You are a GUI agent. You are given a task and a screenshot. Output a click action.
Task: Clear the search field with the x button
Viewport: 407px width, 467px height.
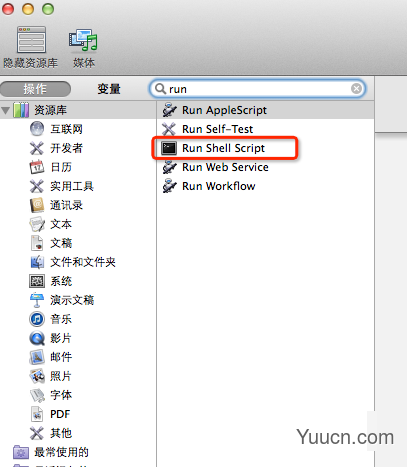click(x=356, y=89)
